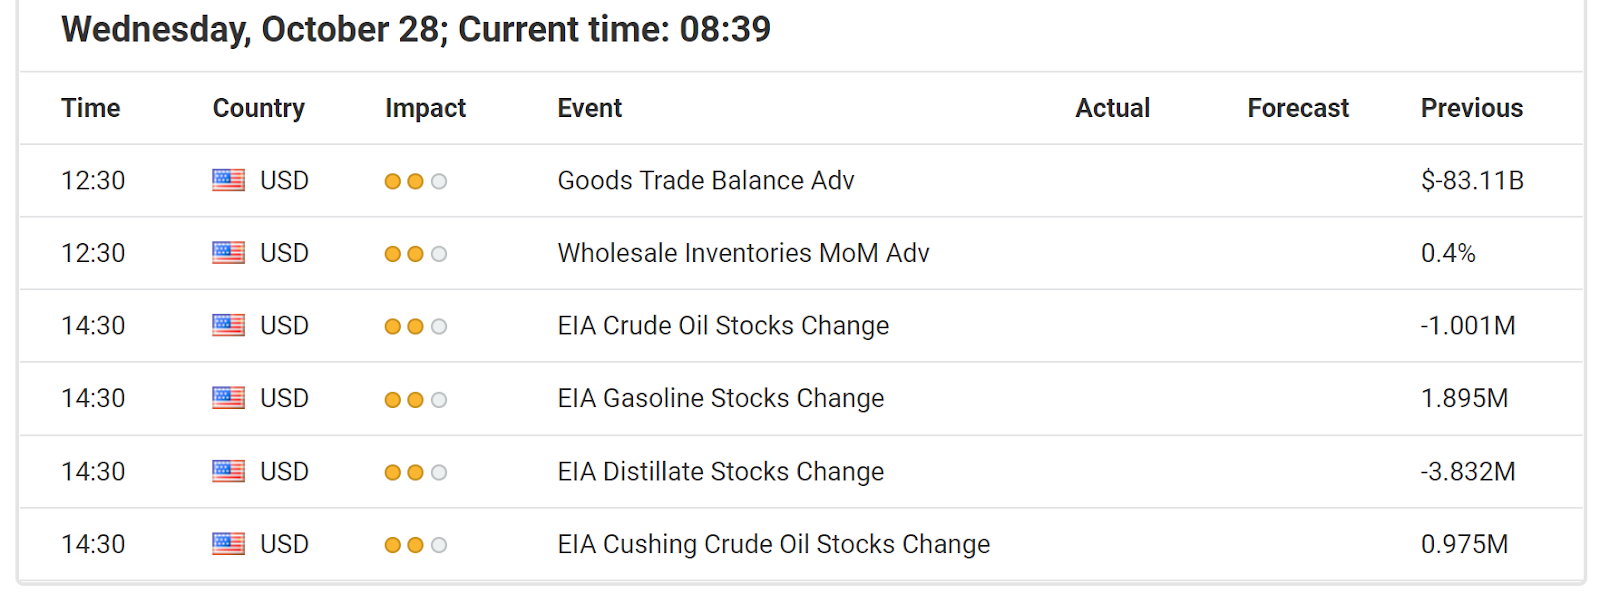1600x594 pixels.
Task: Click the US flag in EIA Crude Oil Stocks row
Action: pyautogui.click(x=228, y=326)
